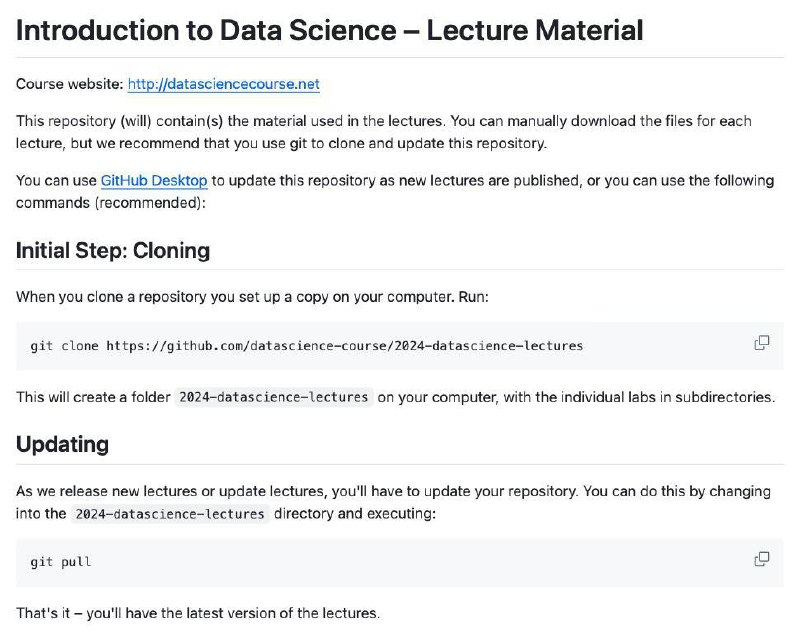Click the Introduction to Data Science main heading
800x643 pixels.
click(x=330, y=30)
